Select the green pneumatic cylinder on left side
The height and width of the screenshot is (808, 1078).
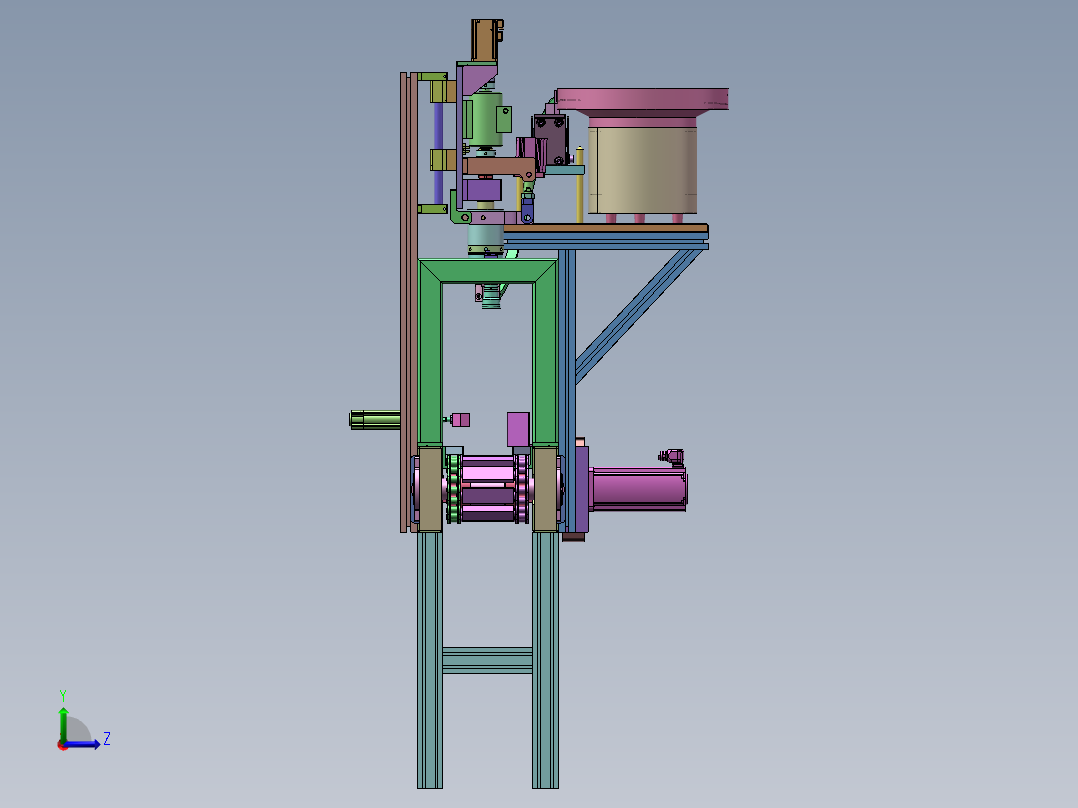pyautogui.click(x=375, y=419)
